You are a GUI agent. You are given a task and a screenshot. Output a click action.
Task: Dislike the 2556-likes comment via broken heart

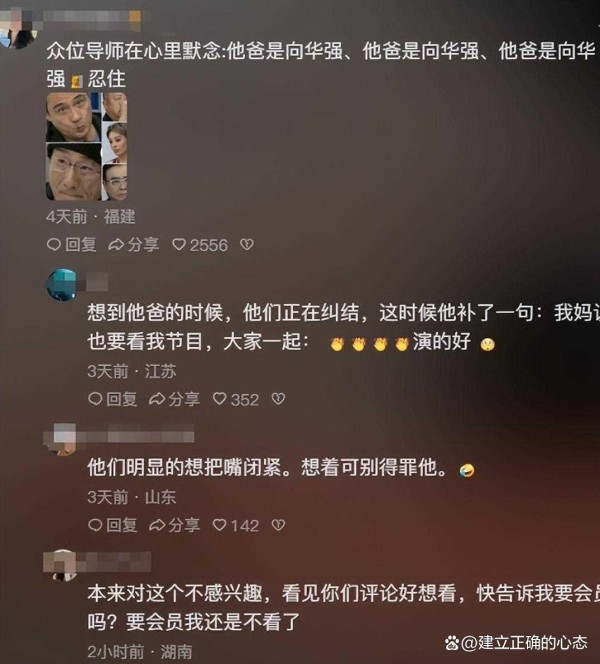pos(247,244)
